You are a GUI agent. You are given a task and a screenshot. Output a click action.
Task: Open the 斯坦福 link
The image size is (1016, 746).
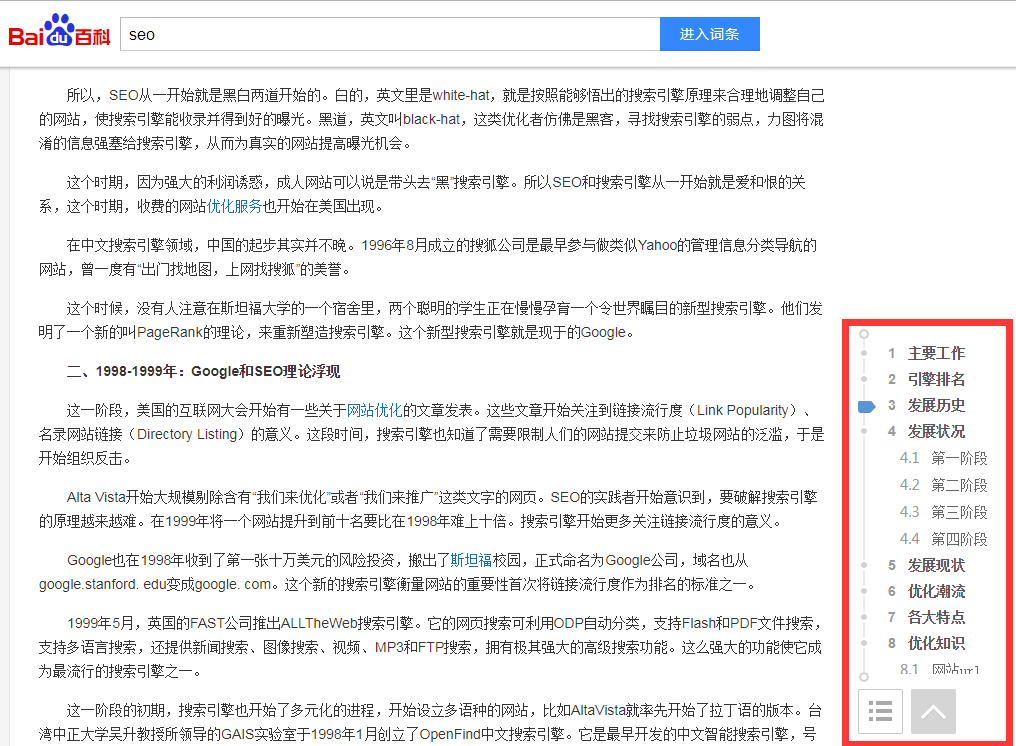click(471, 560)
